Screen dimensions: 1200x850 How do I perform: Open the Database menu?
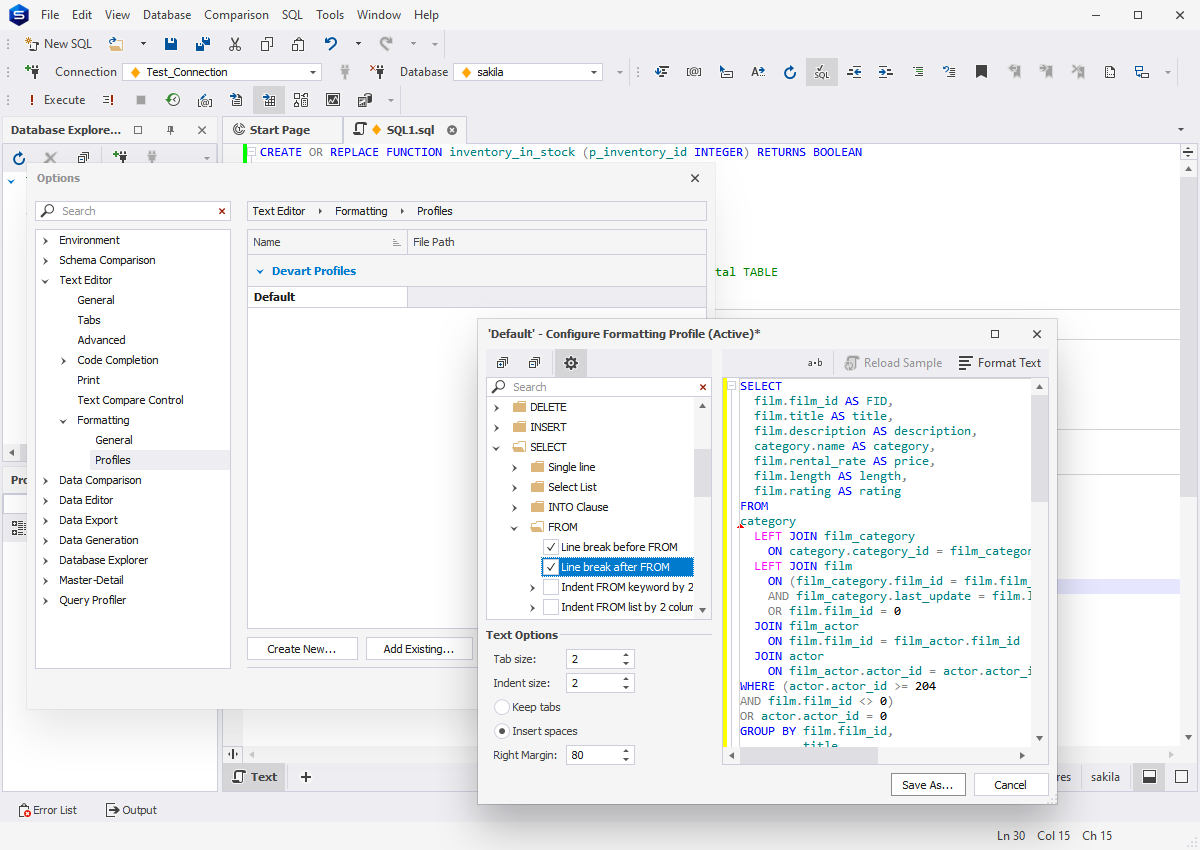pyautogui.click(x=167, y=15)
